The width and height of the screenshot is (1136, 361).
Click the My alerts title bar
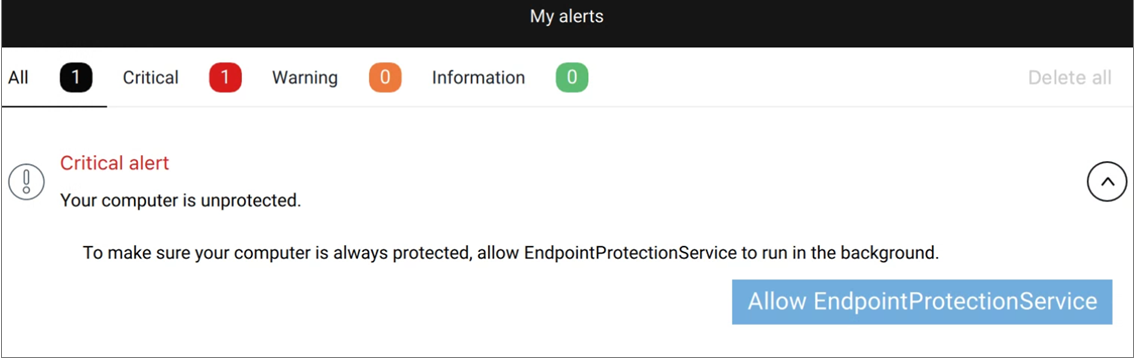click(x=567, y=16)
